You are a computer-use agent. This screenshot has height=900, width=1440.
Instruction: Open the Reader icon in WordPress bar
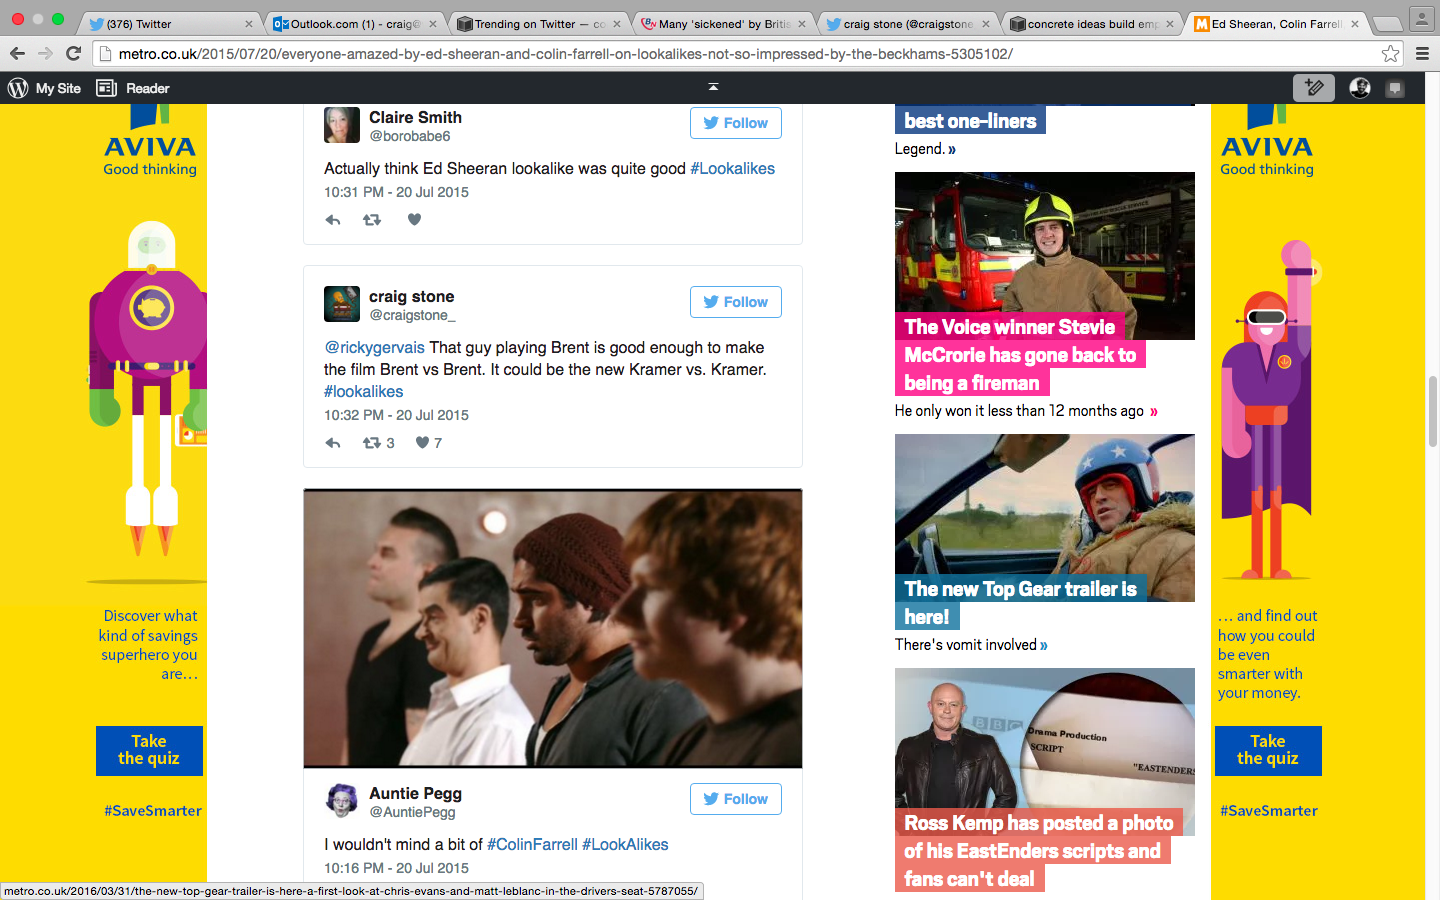(x=106, y=88)
